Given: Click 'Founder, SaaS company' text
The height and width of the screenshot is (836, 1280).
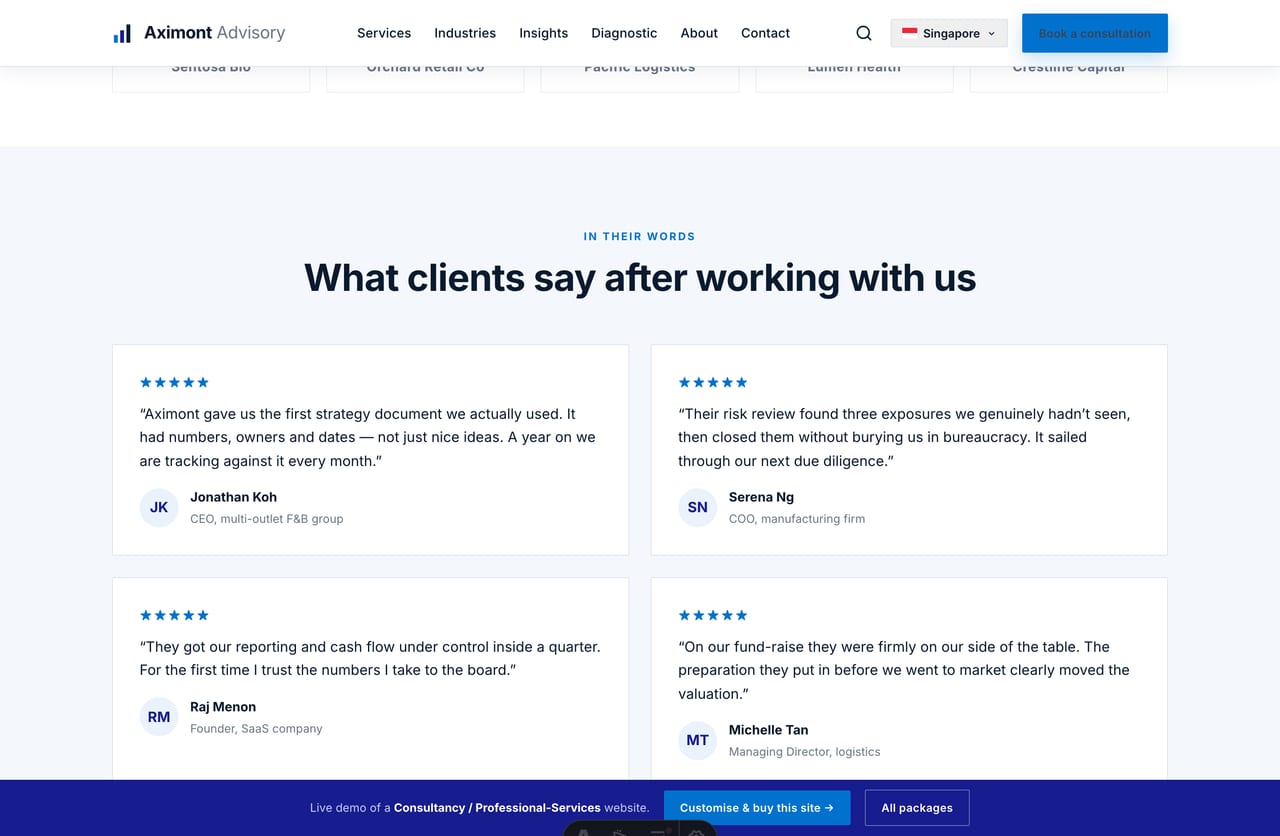Looking at the screenshot, I should click(256, 729).
